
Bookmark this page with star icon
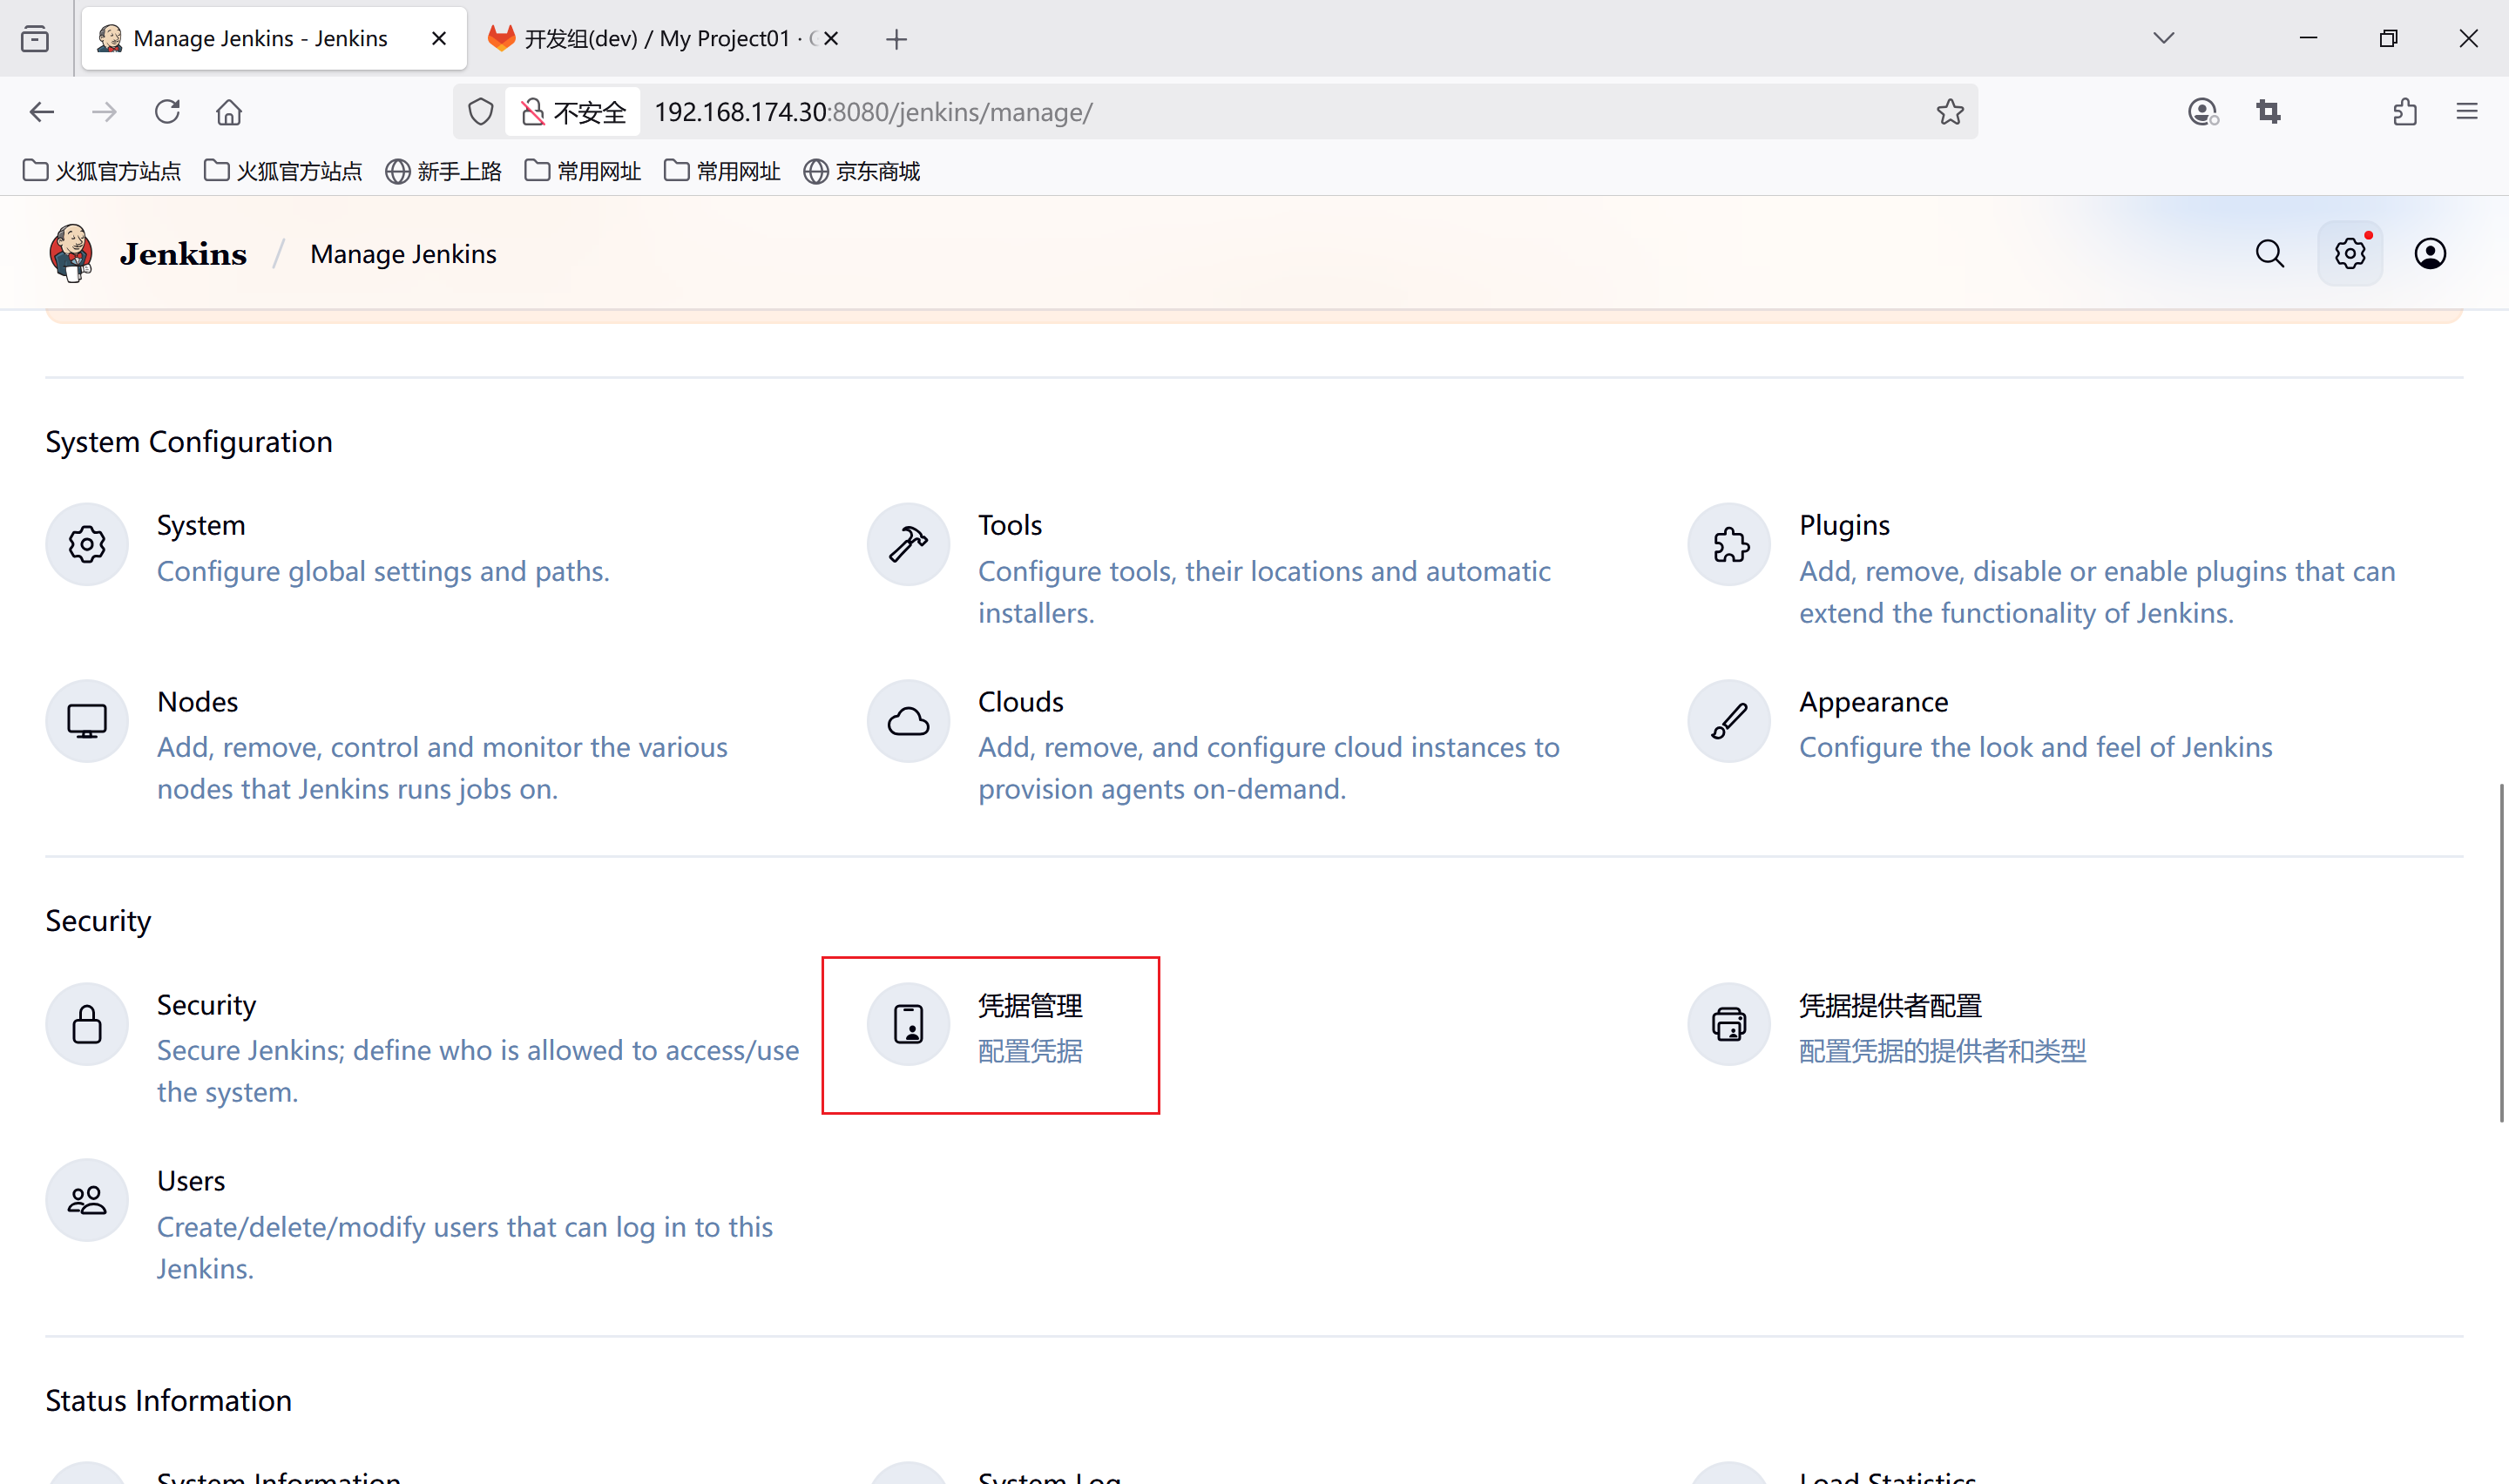pos(1949,112)
